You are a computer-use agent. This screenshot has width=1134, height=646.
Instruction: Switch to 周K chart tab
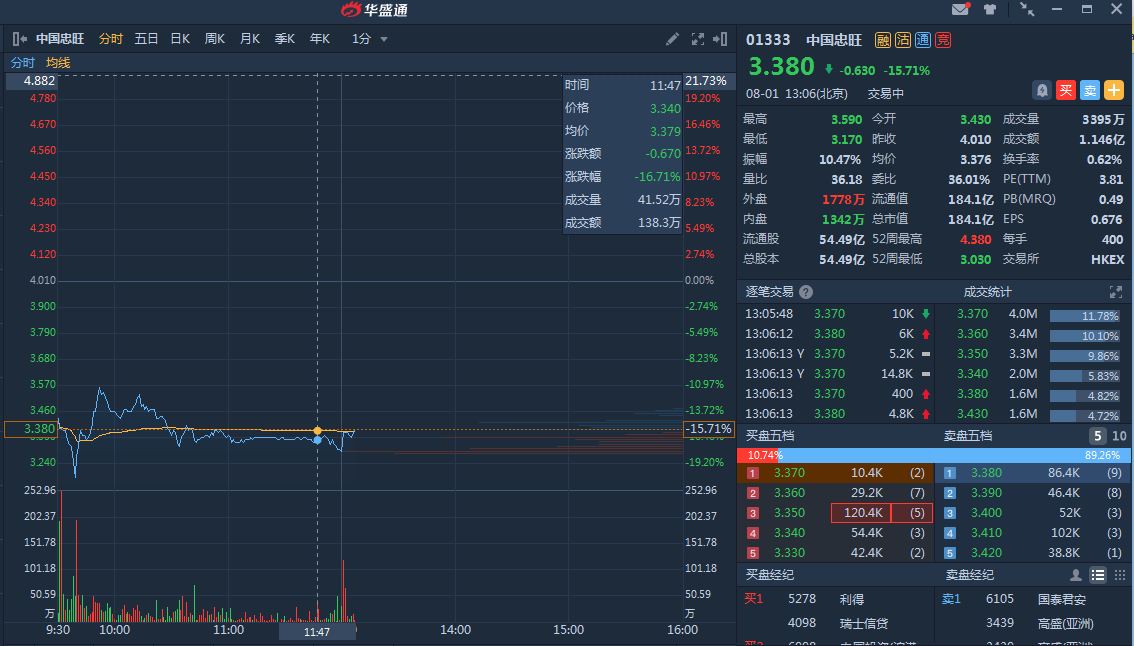coord(215,39)
